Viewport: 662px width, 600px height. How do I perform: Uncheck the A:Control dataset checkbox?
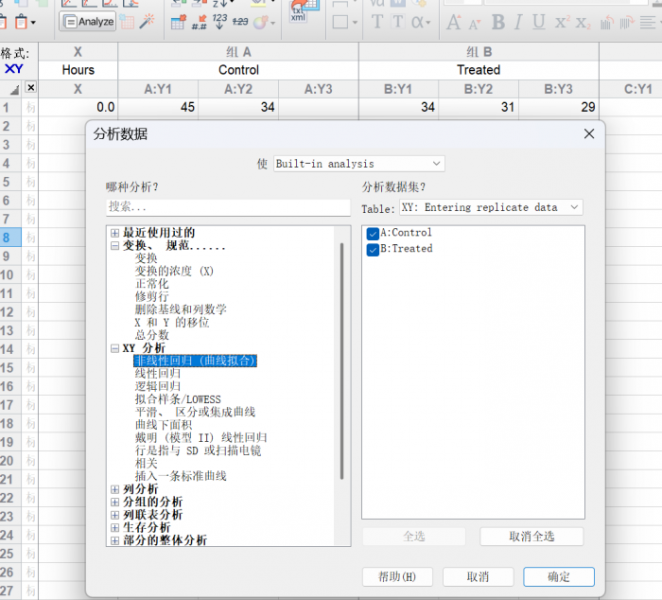point(373,233)
